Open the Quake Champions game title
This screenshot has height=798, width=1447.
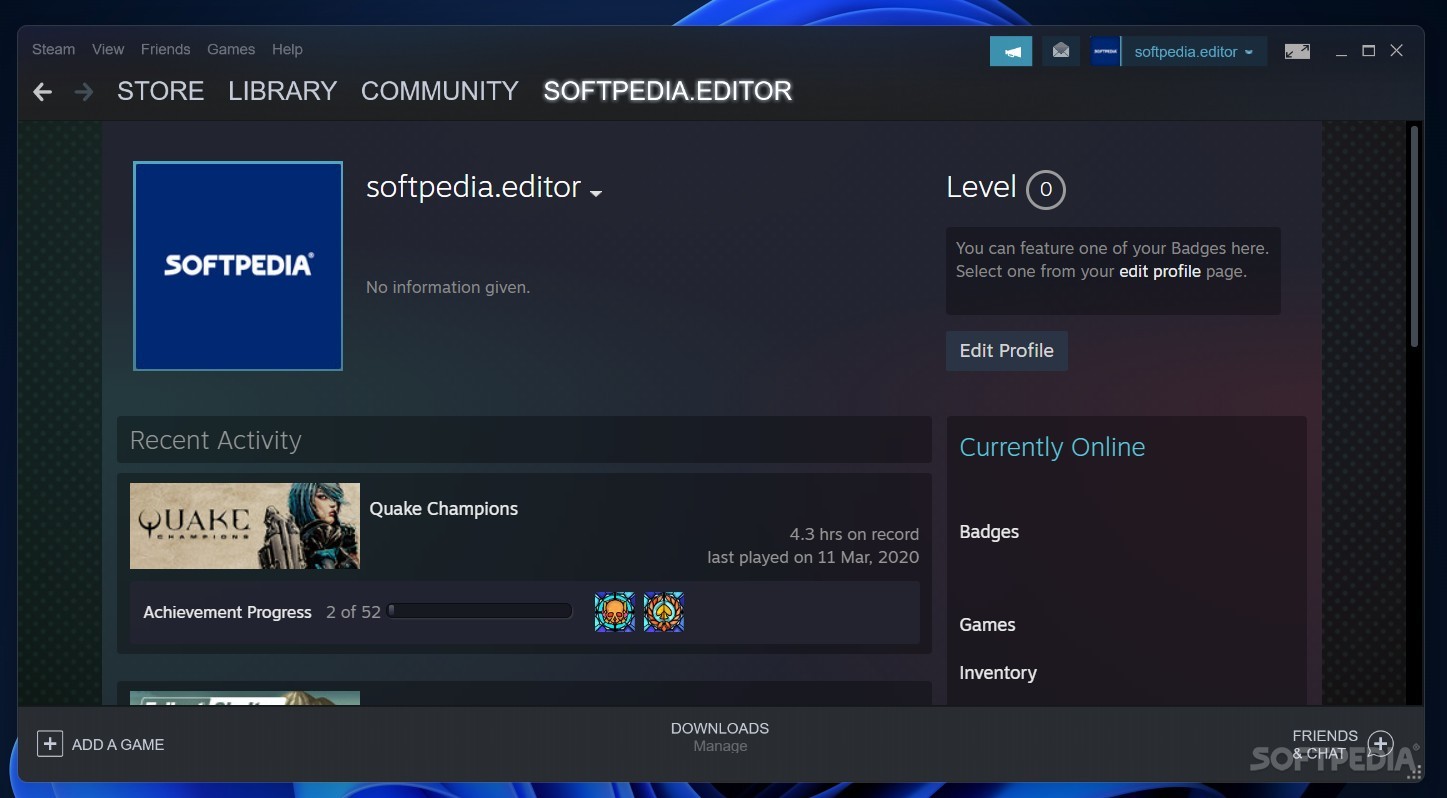[x=444, y=508]
